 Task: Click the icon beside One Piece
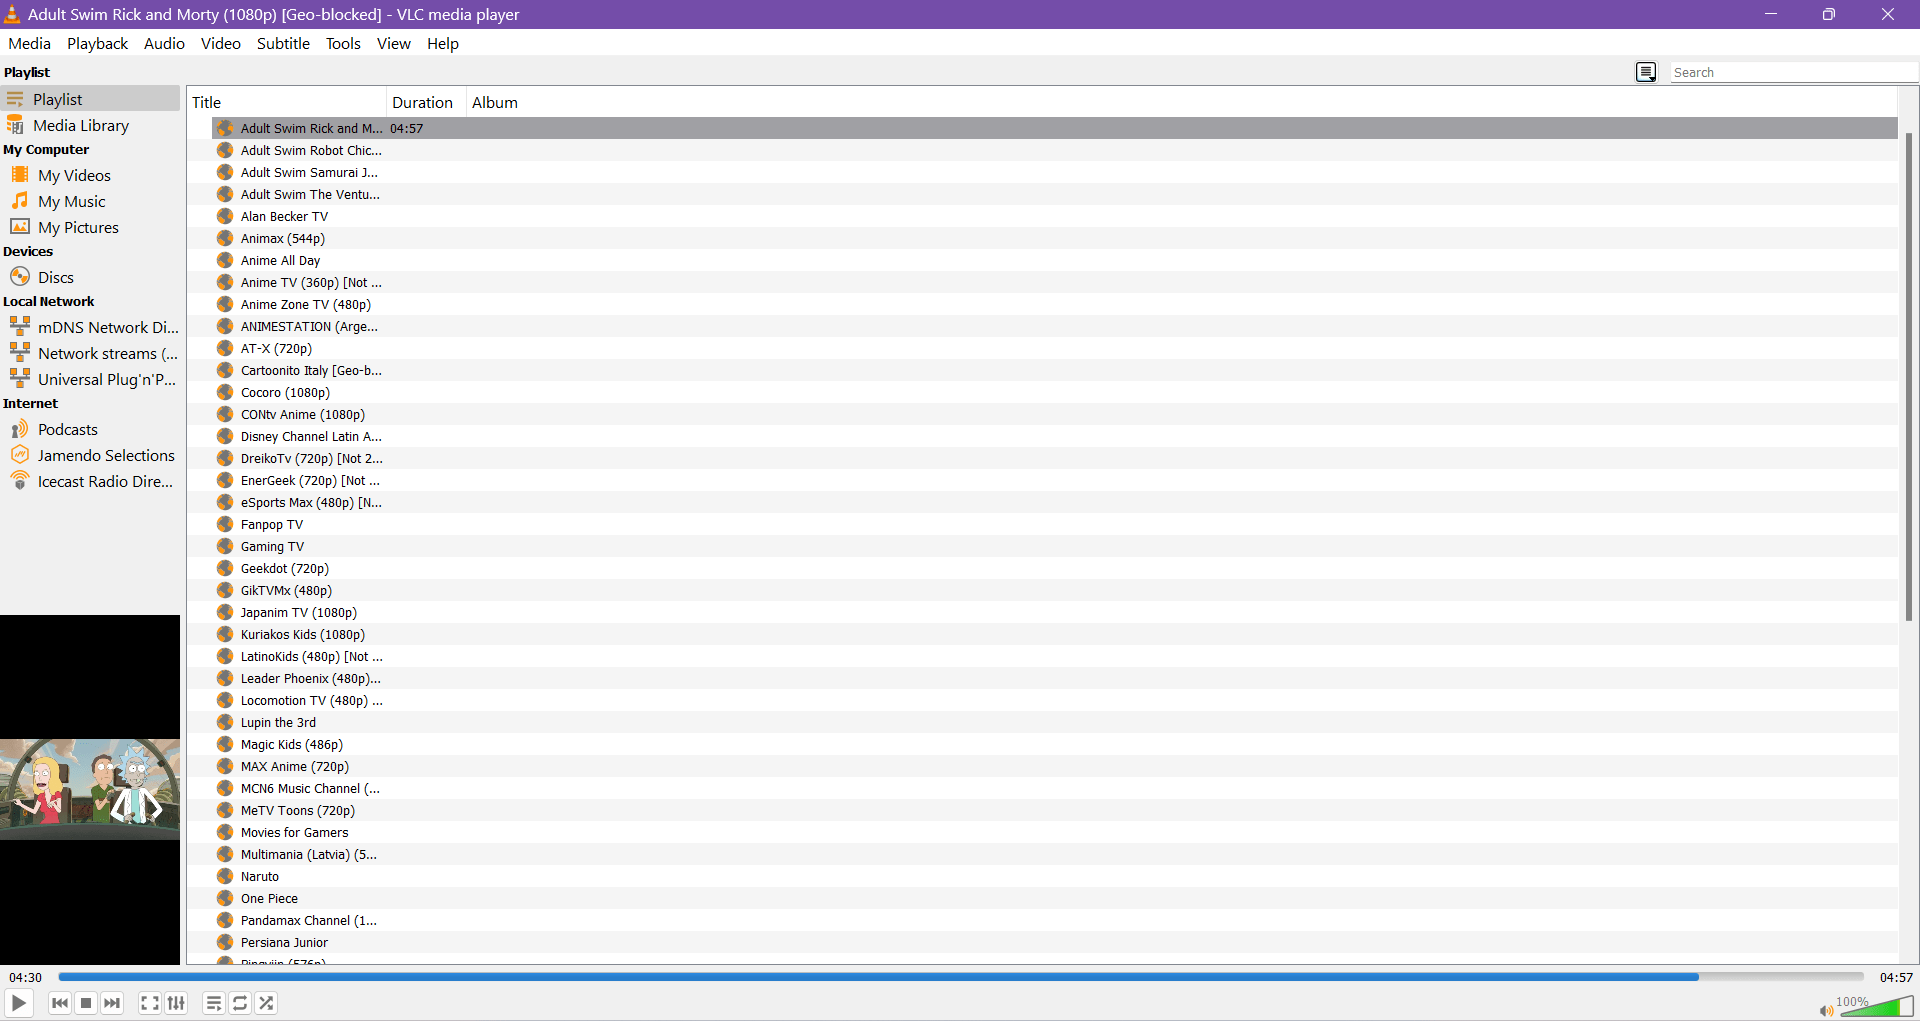(225, 898)
